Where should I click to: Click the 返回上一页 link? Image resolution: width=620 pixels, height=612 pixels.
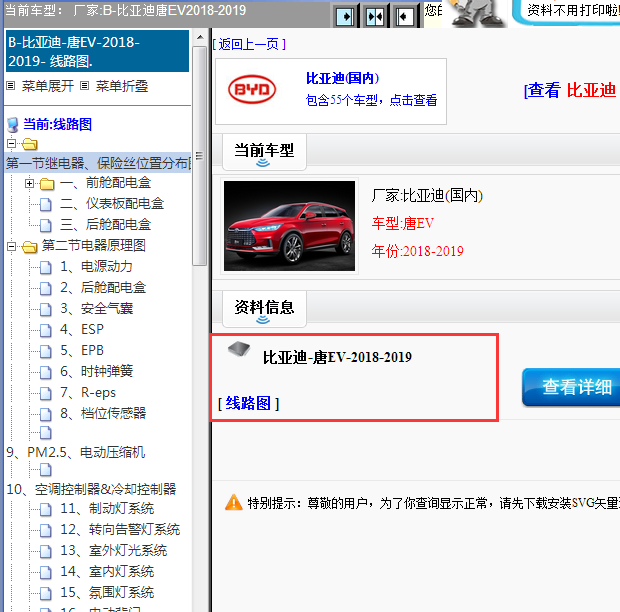pyautogui.click(x=249, y=44)
